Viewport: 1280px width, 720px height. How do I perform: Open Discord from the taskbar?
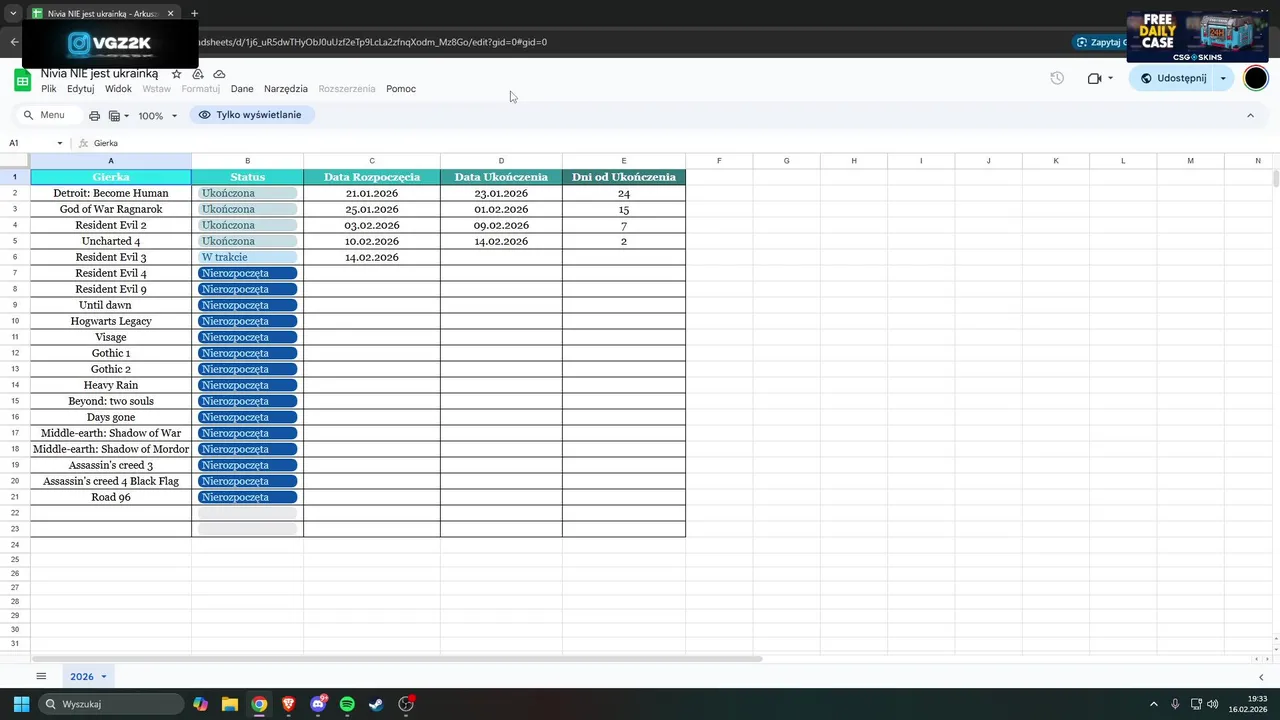(x=318, y=704)
